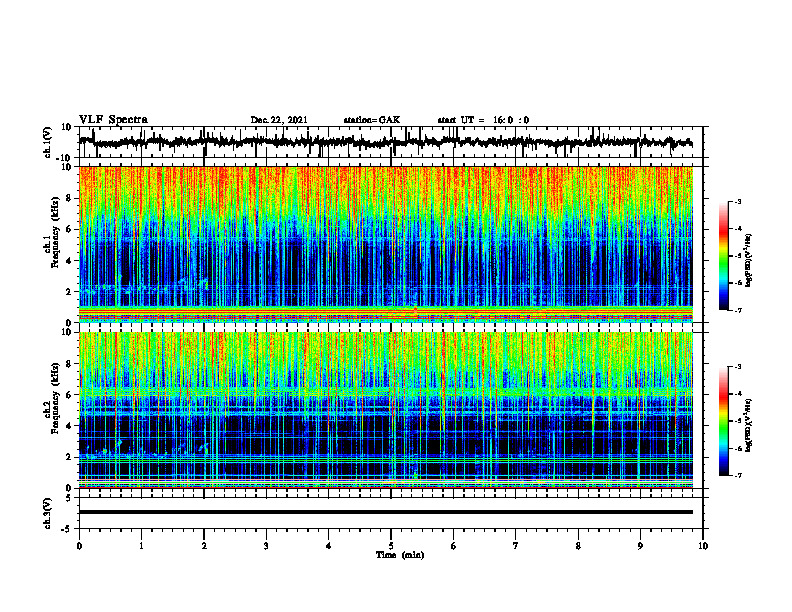This screenshot has height=612, width=792.
Task: Click the '2' kHz tick of ch.2 spectrogram
Action: (x=69, y=457)
